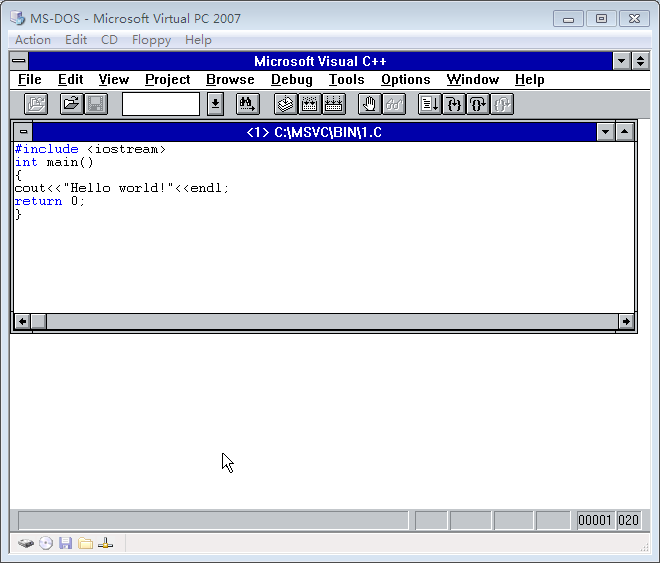
Task: Open the Tools menu
Action: point(346,80)
